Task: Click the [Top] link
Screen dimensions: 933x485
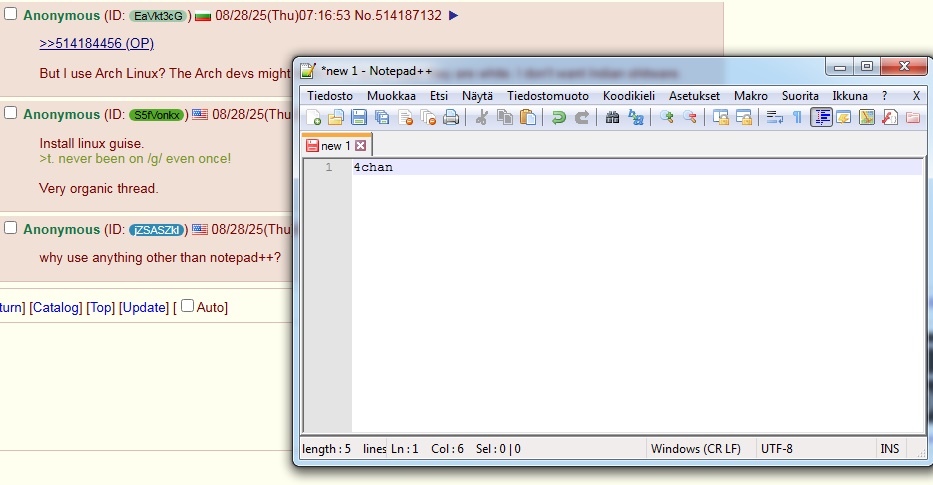Action: (x=101, y=307)
